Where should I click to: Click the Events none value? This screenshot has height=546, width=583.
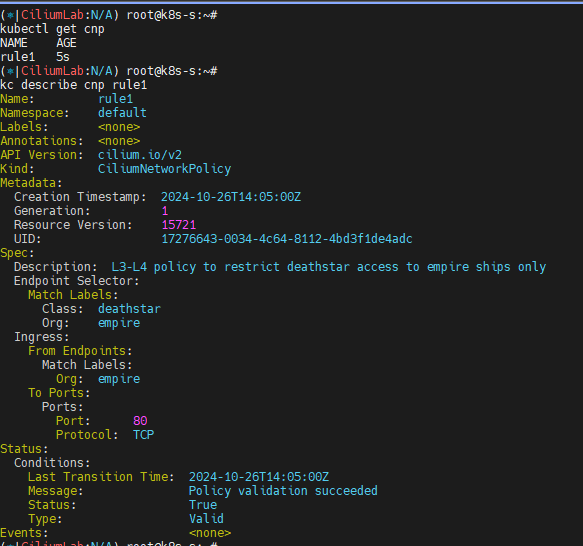click(210, 533)
